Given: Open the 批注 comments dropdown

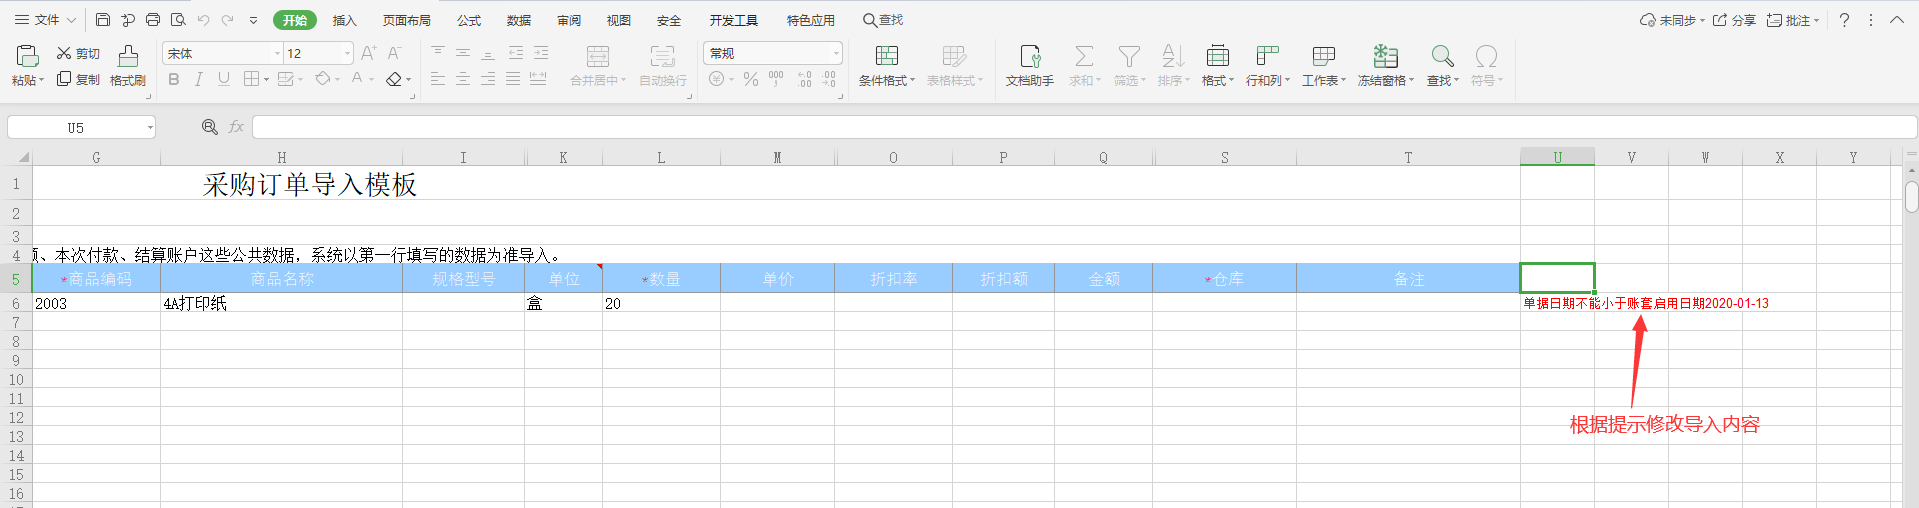Looking at the screenshot, I should 1793,20.
